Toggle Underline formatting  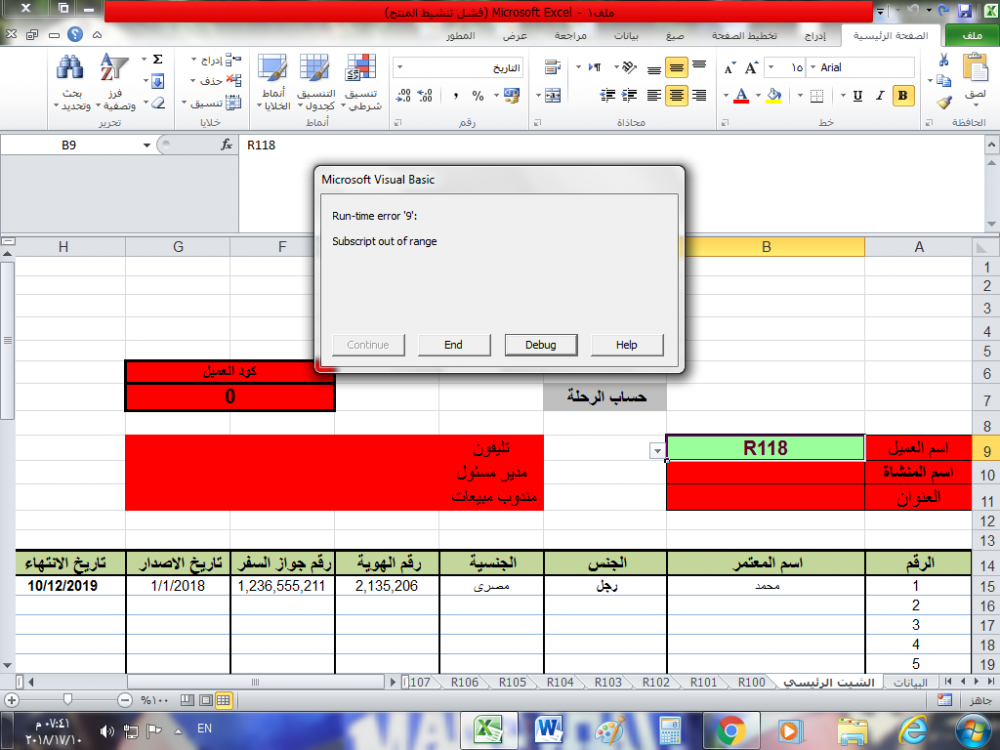click(858, 96)
